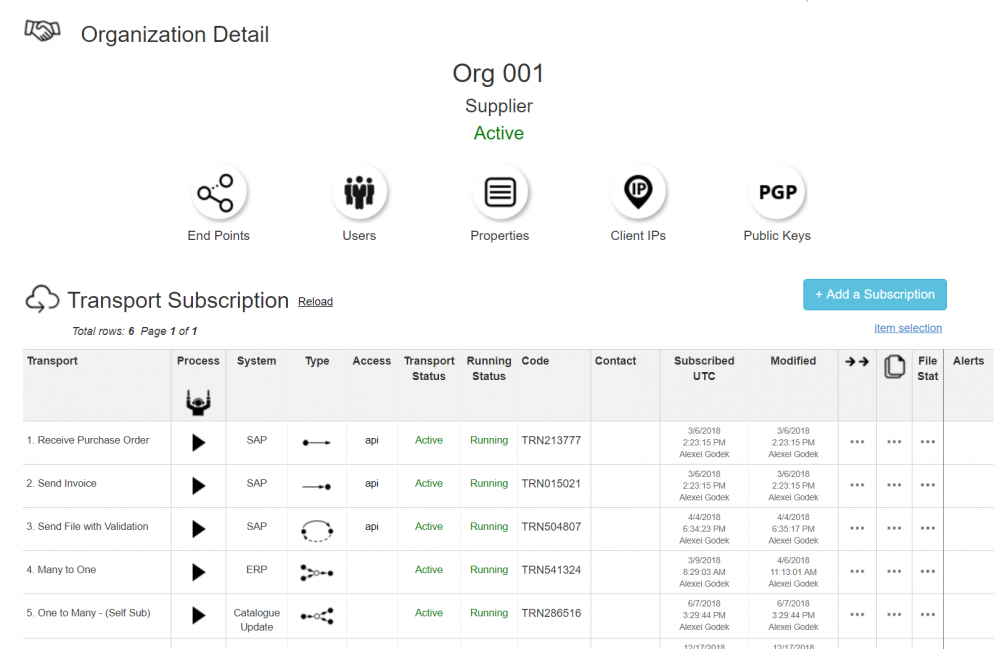Click the double-arrow column header icon
The image size is (1000, 649).
coord(857,362)
